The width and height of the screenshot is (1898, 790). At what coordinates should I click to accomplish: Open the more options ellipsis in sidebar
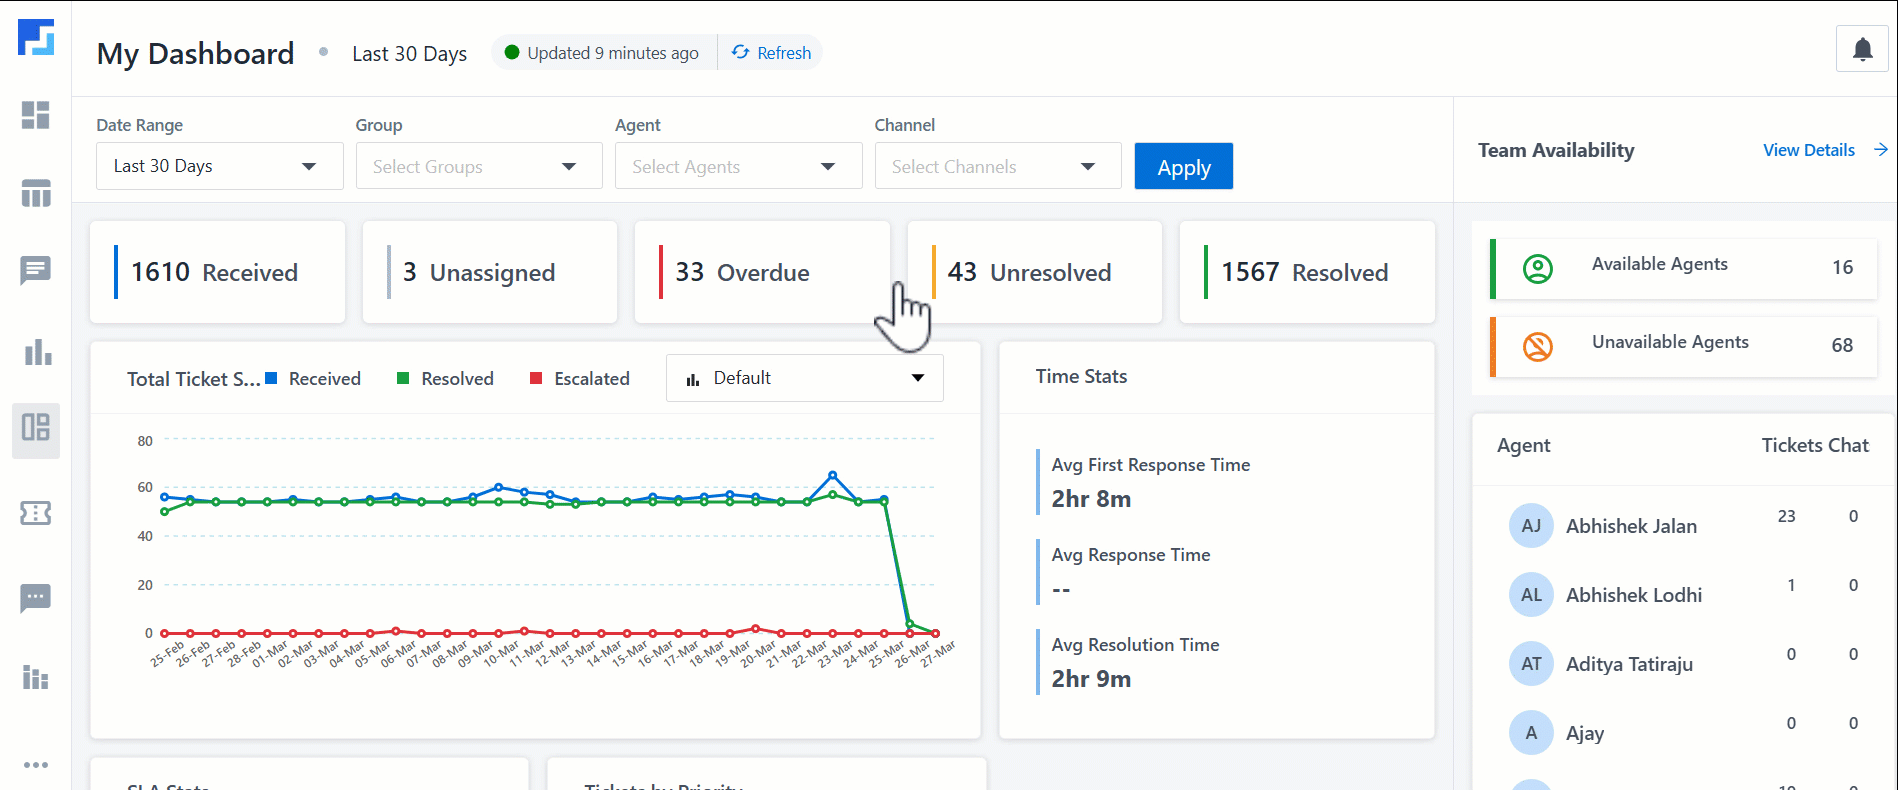[36, 765]
